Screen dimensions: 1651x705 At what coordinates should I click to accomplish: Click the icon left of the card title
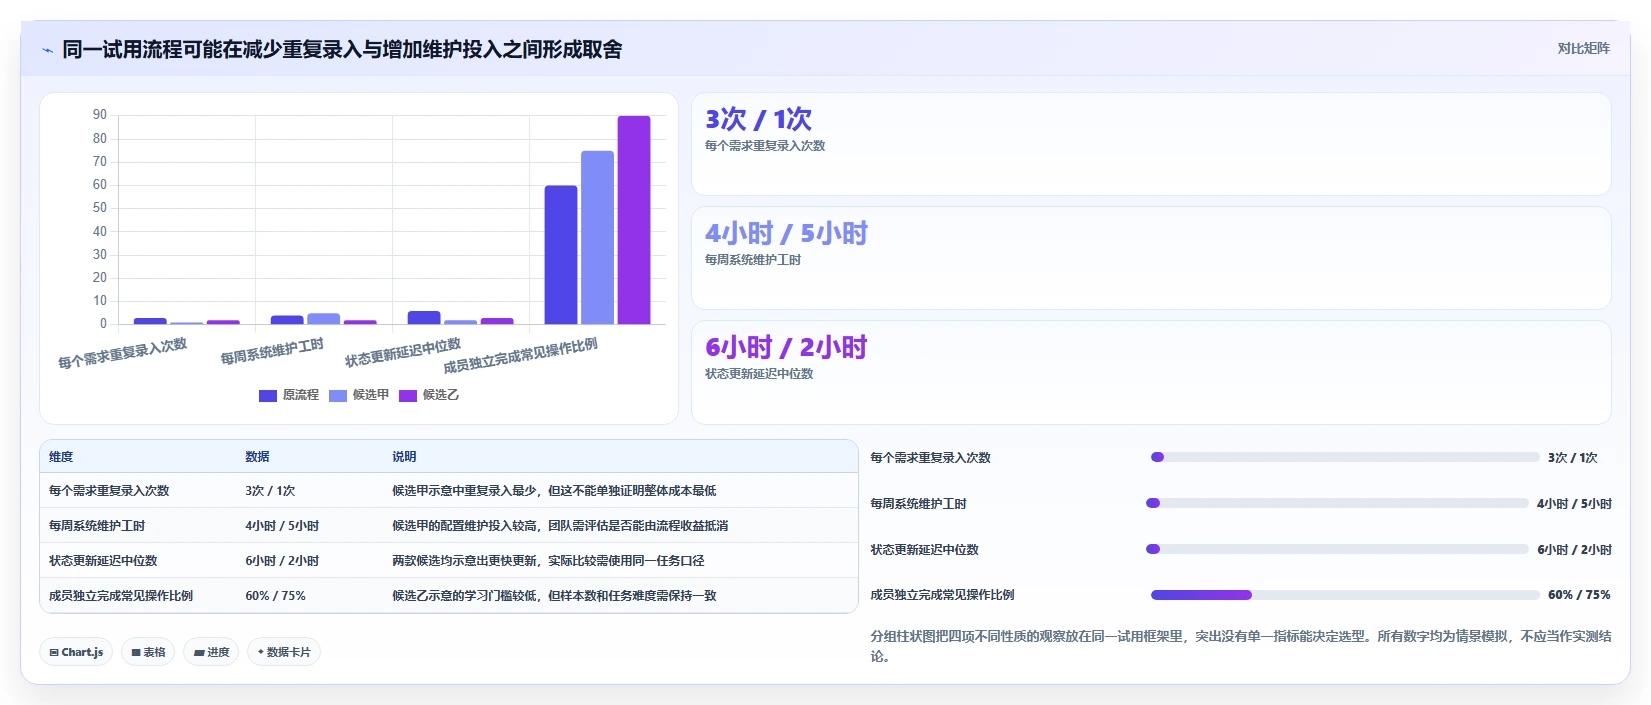[x=47, y=50]
